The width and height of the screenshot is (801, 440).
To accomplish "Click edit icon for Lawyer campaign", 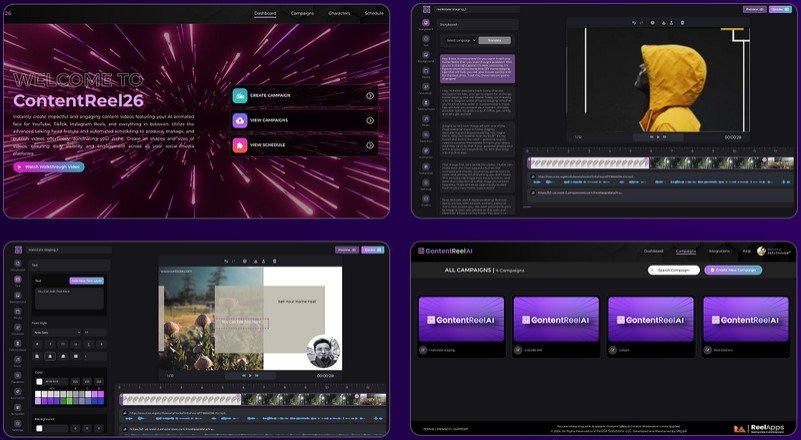I will 612,350.
